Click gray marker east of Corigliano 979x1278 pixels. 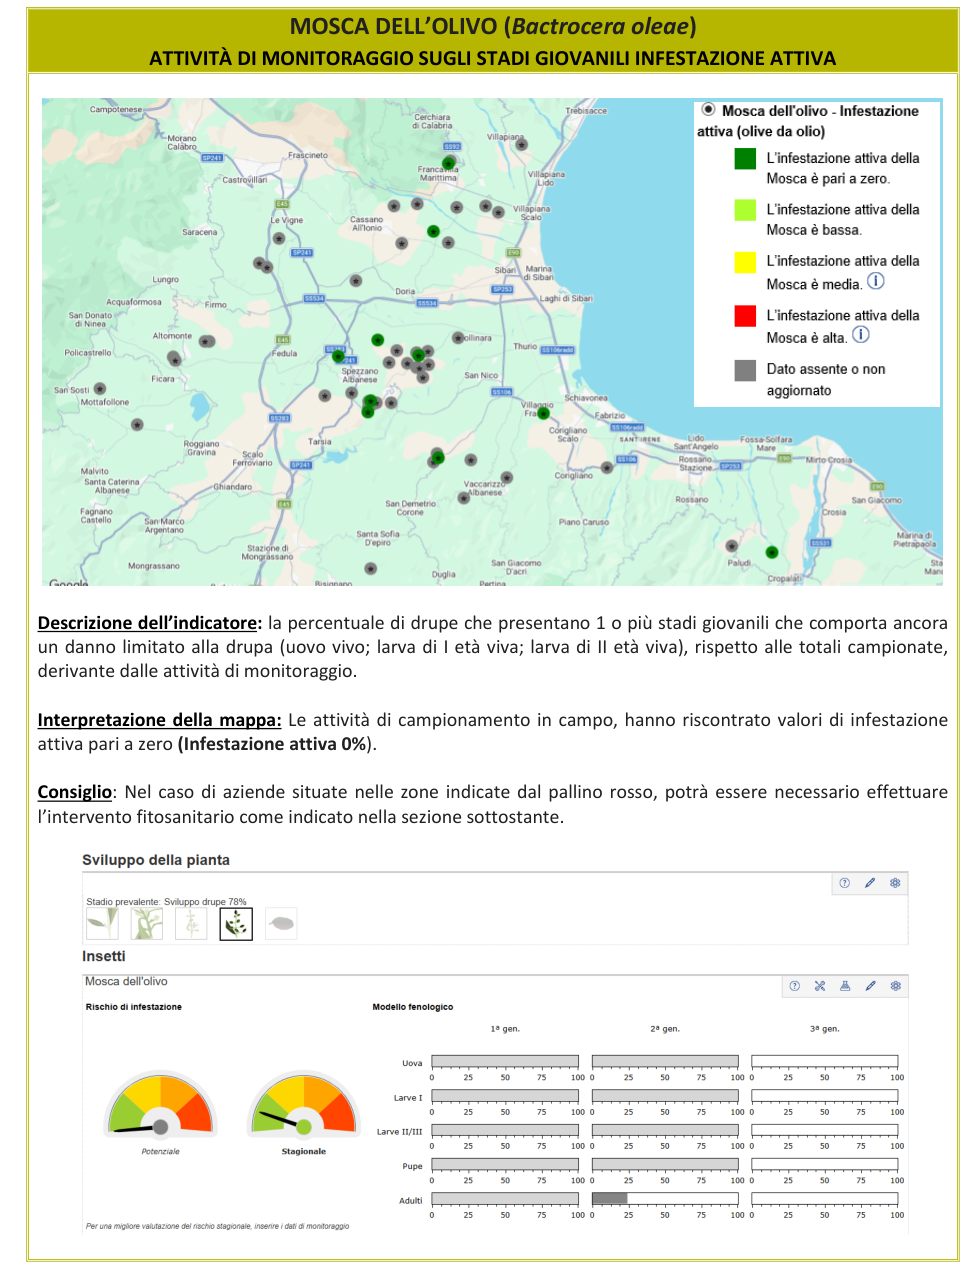(x=607, y=467)
